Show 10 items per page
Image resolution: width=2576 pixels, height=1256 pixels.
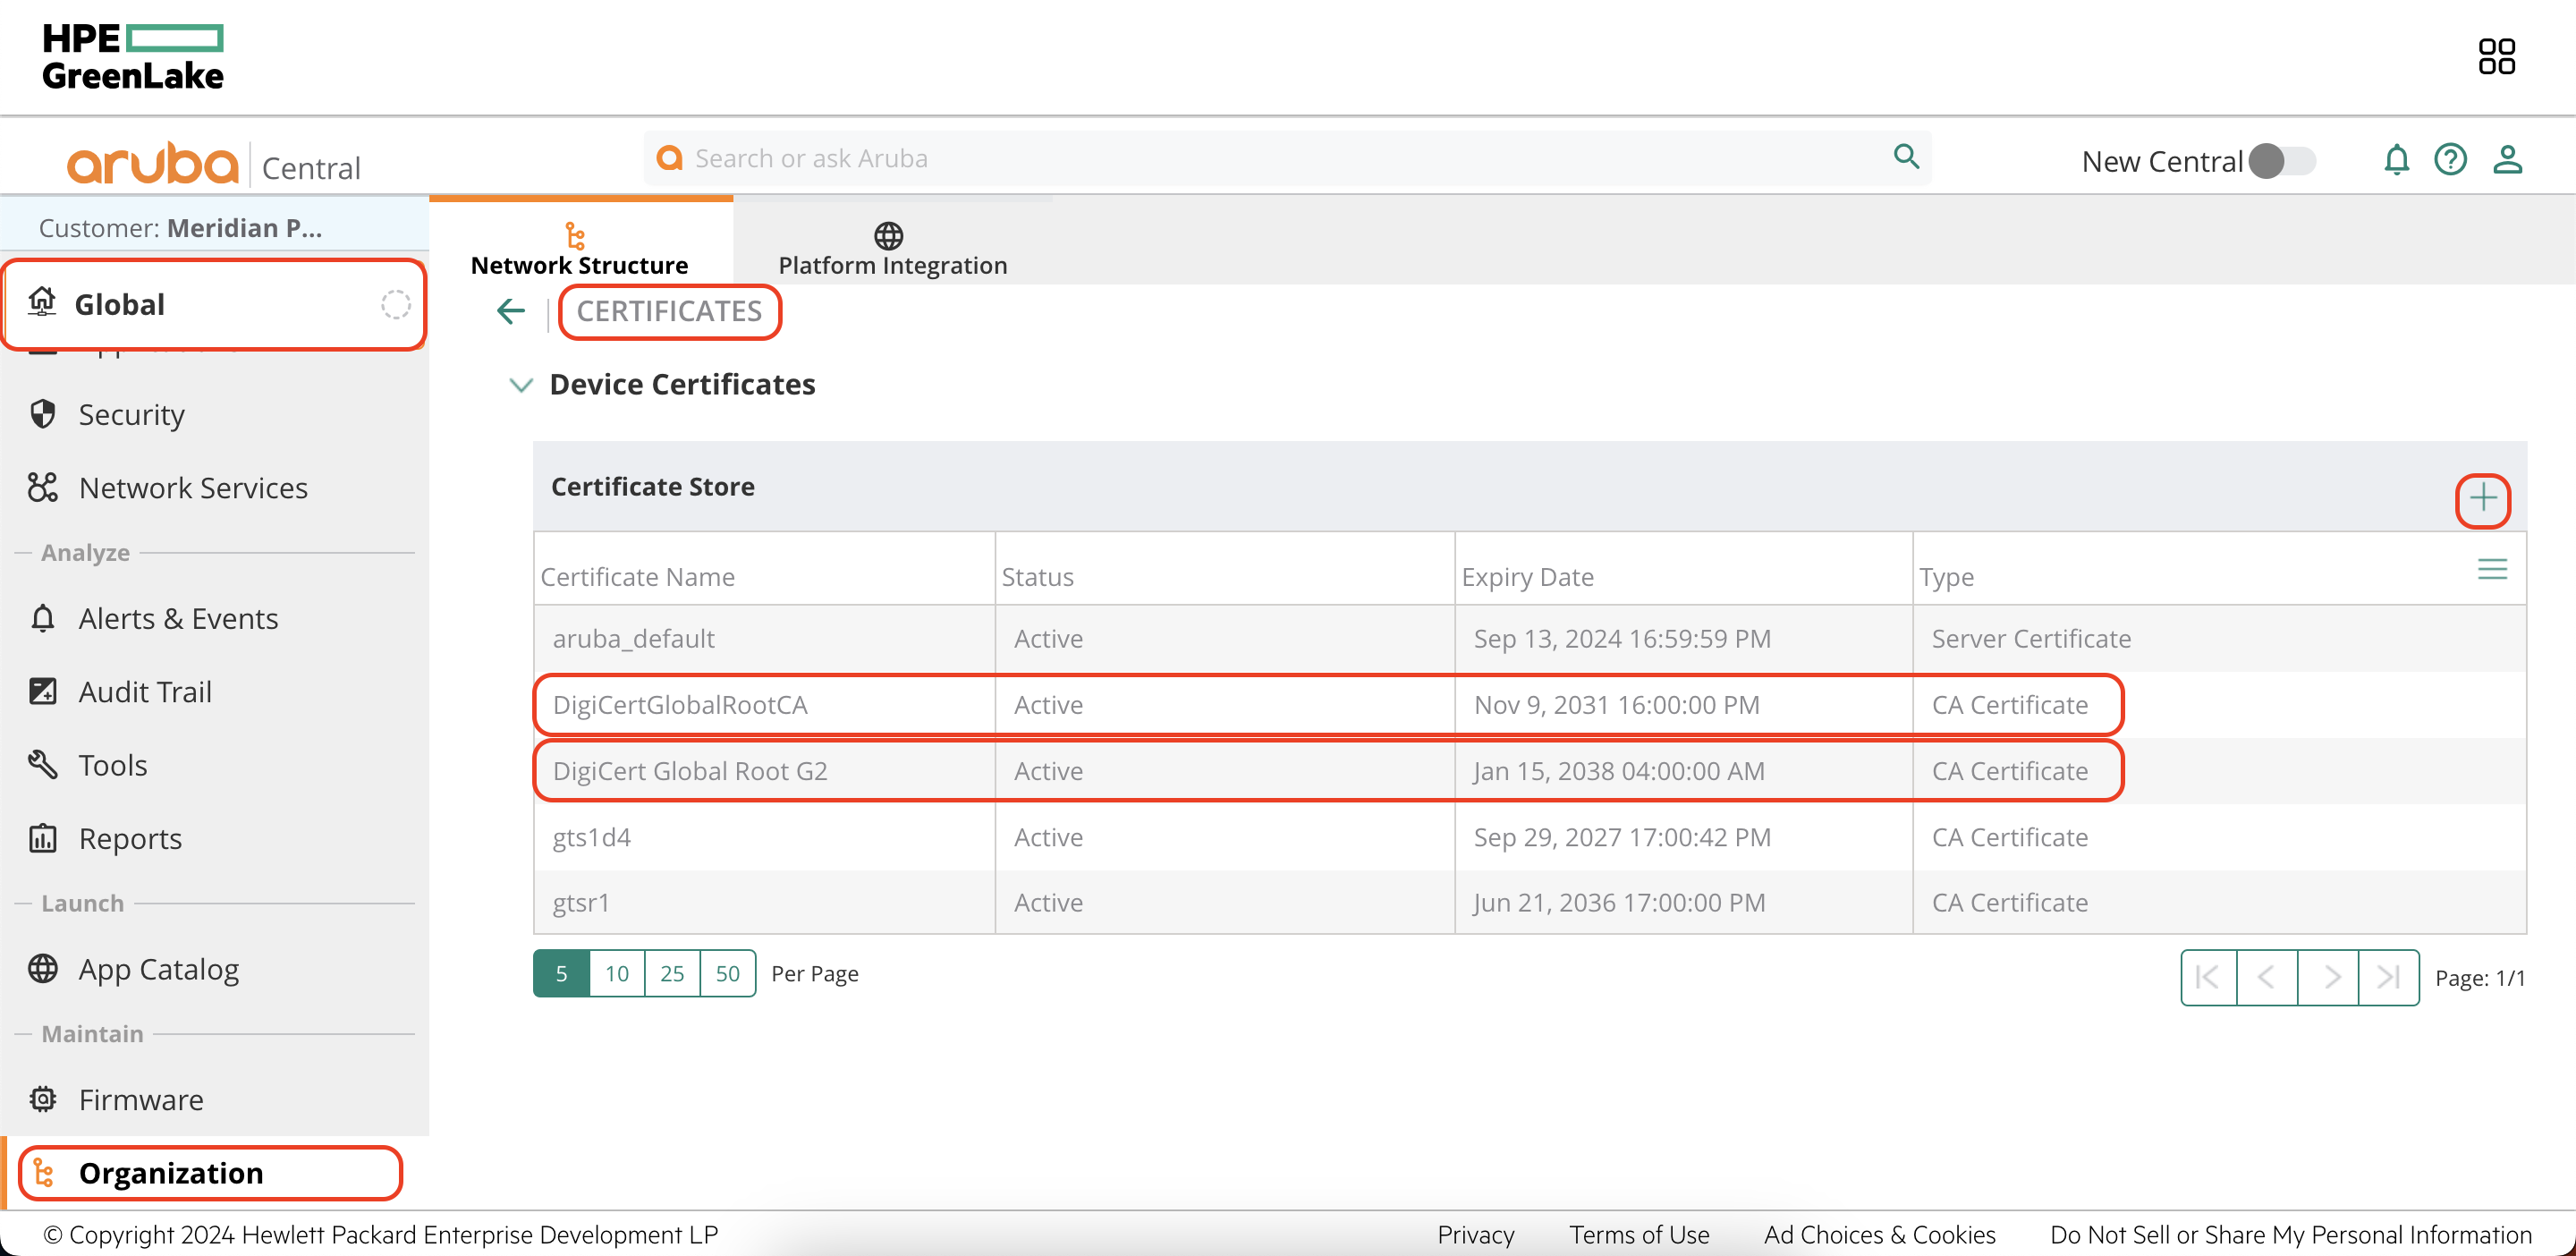click(x=617, y=973)
